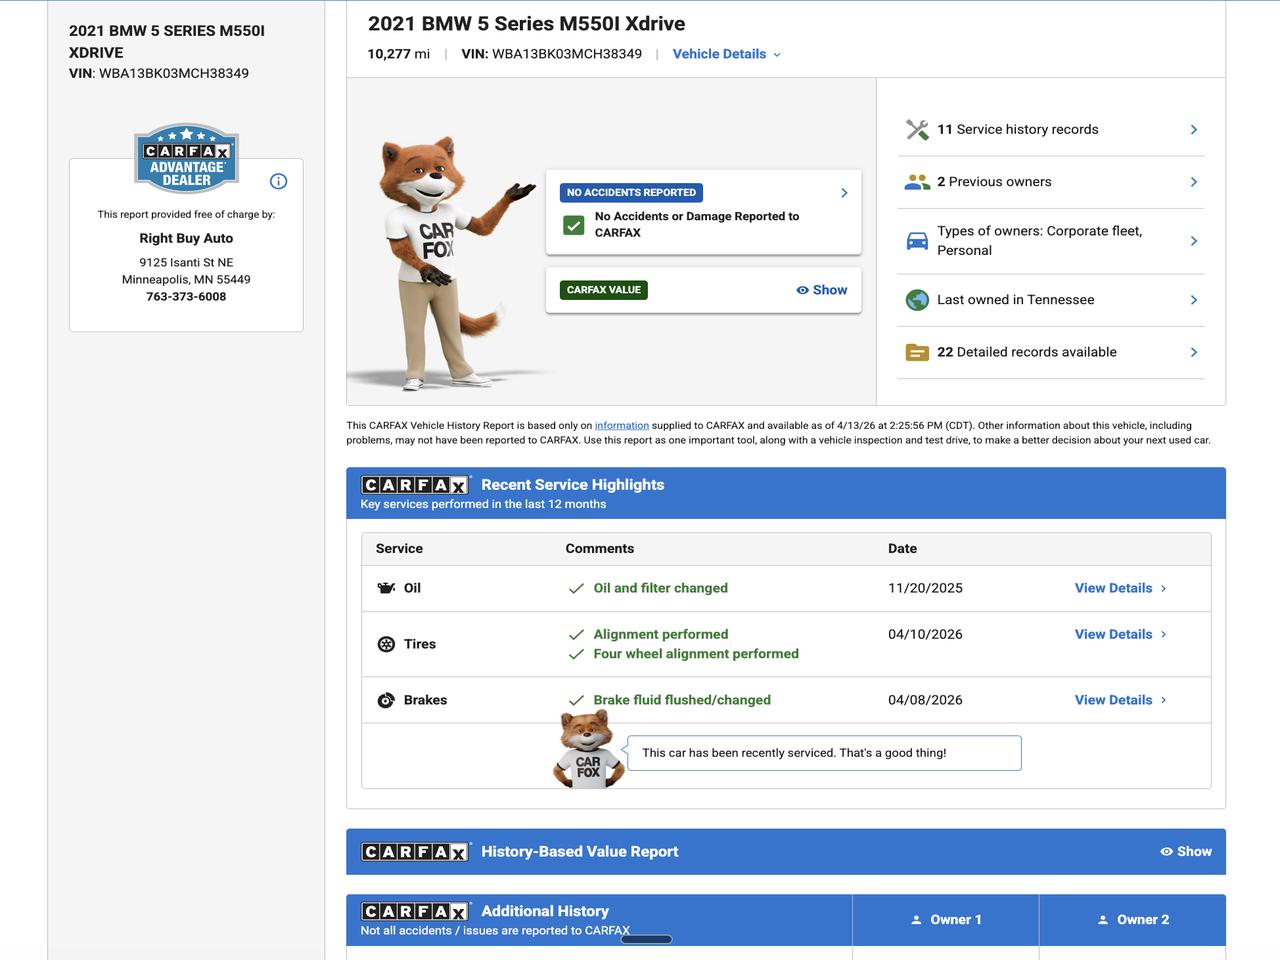Click the Tires service icon
The width and height of the screenshot is (1280, 960).
(386, 644)
